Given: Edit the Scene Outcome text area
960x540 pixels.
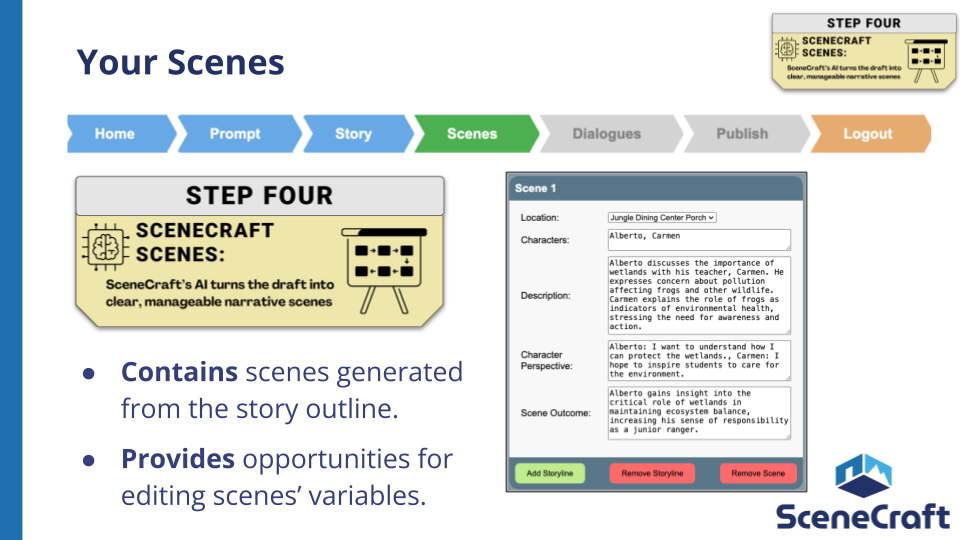Looking at the screenshot, I should pyautogui.click(x=699, y=413).
